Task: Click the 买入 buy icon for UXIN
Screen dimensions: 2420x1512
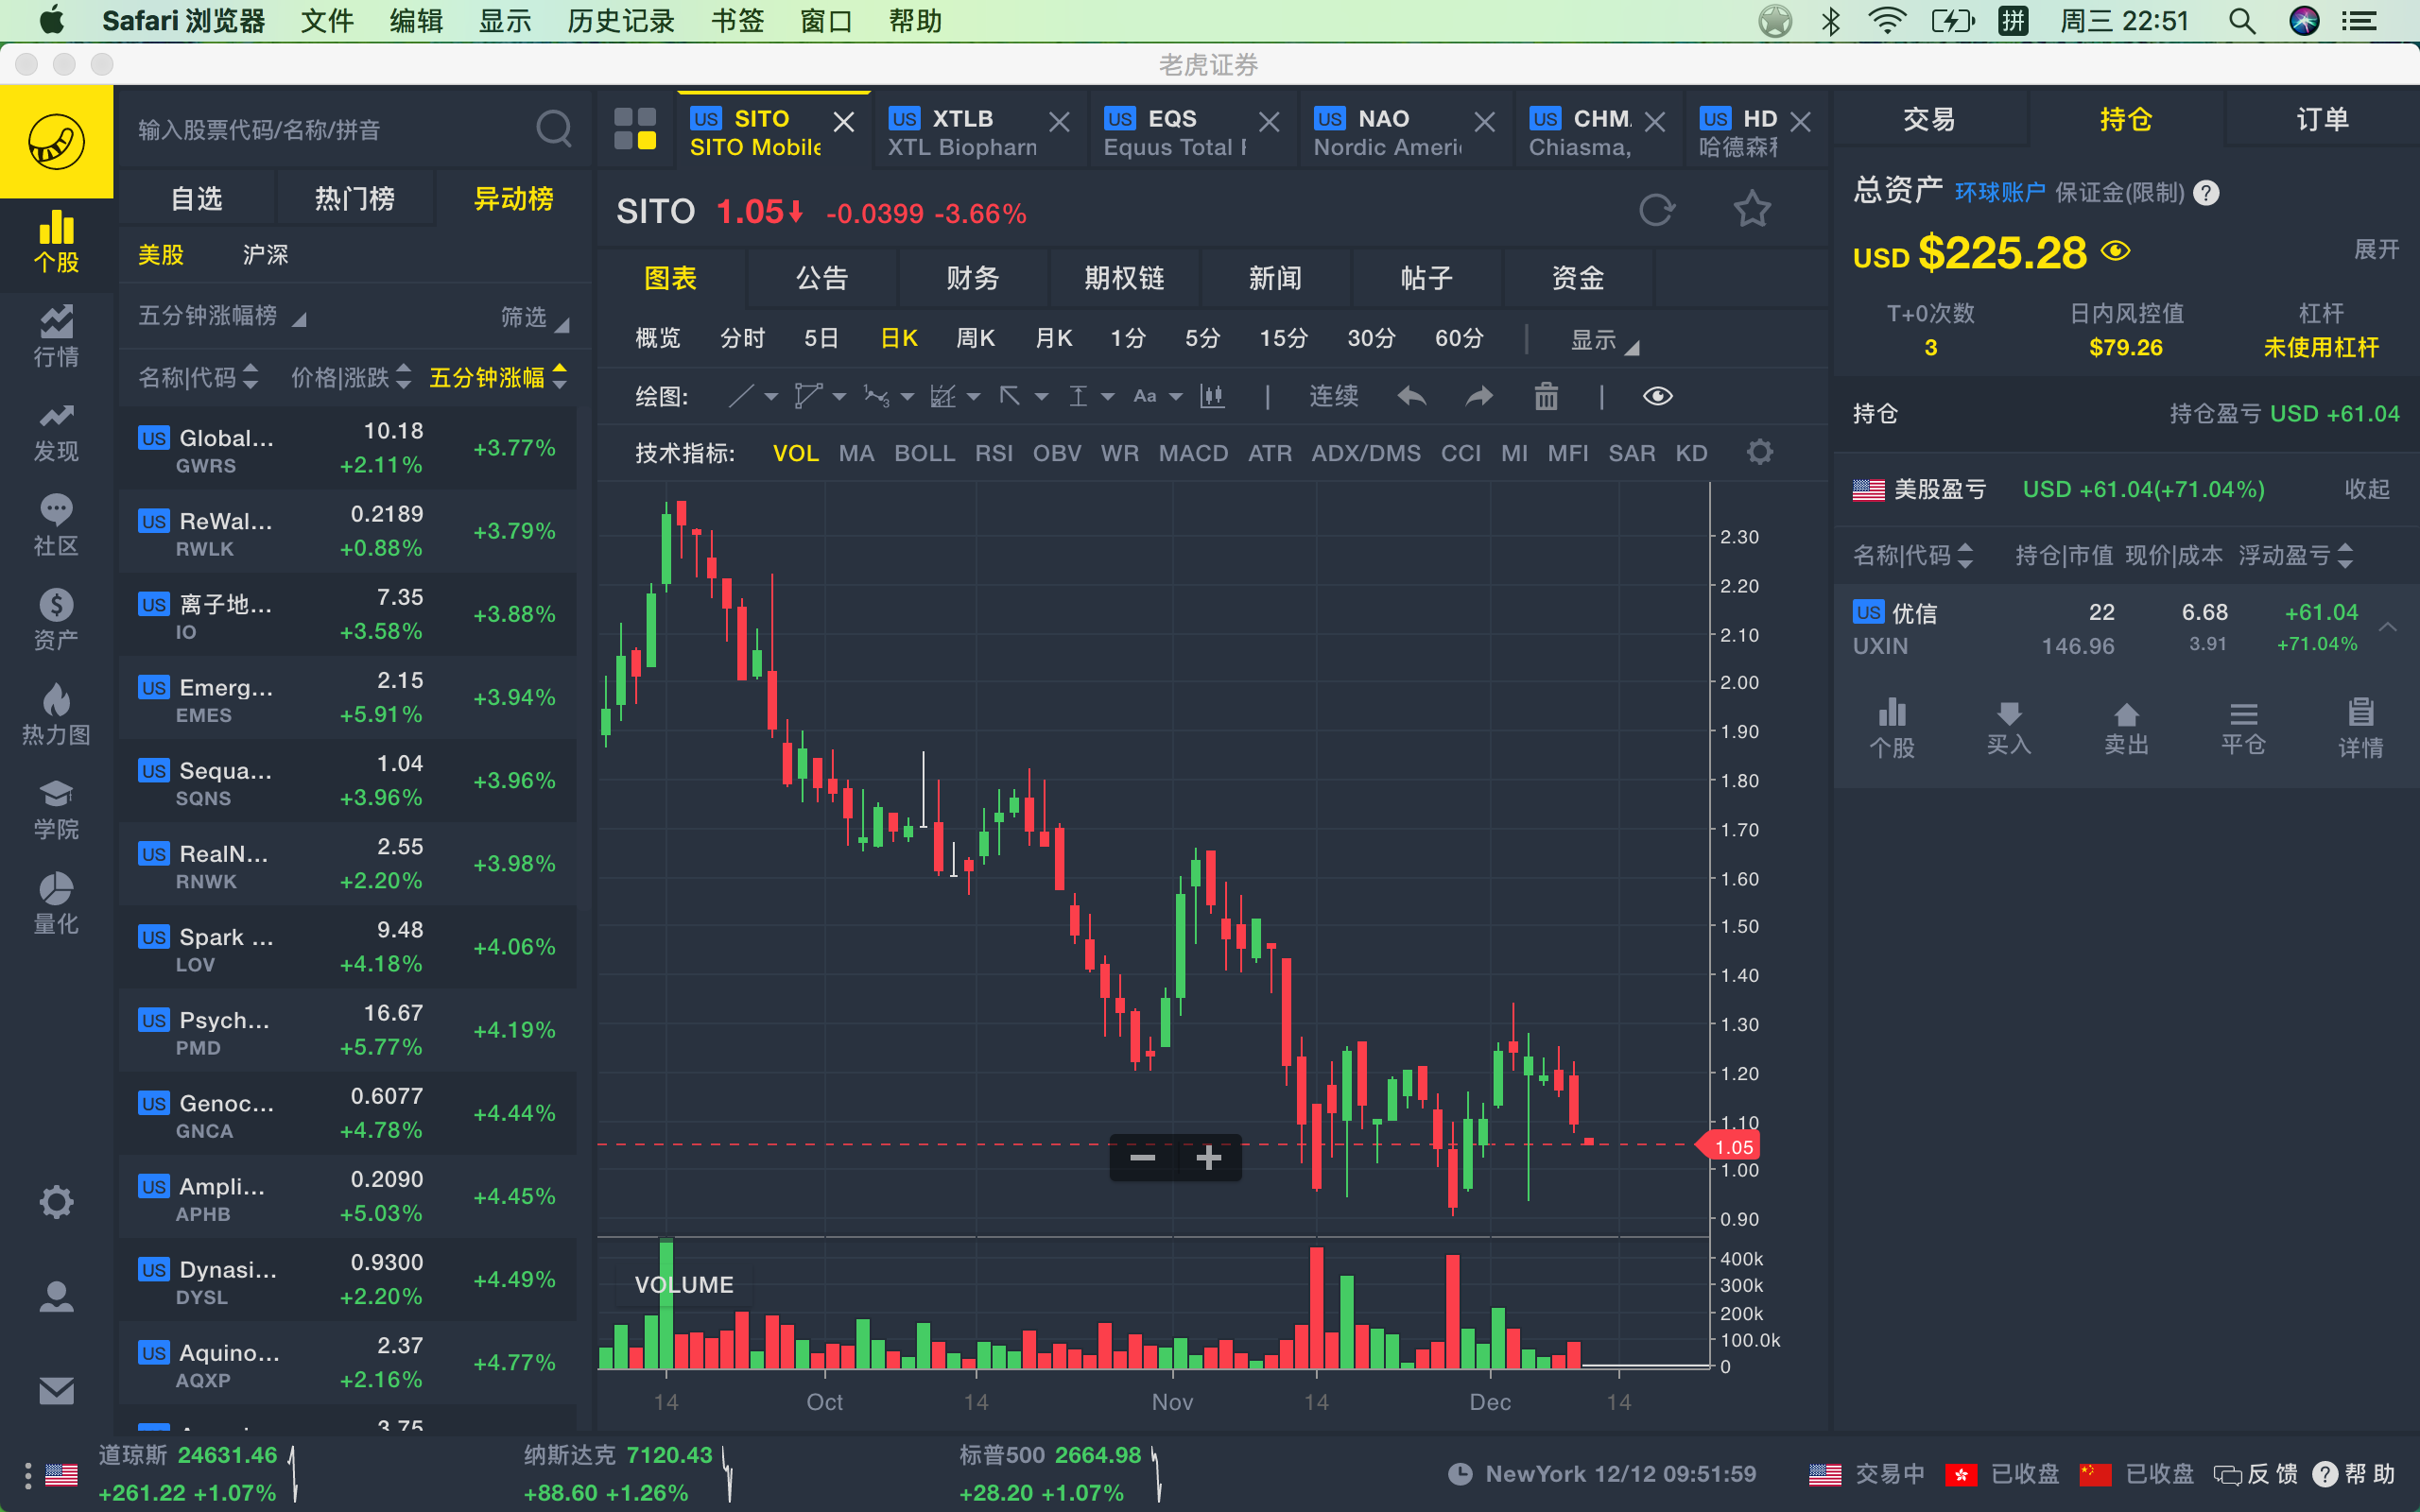Action: pos(2009,727)
